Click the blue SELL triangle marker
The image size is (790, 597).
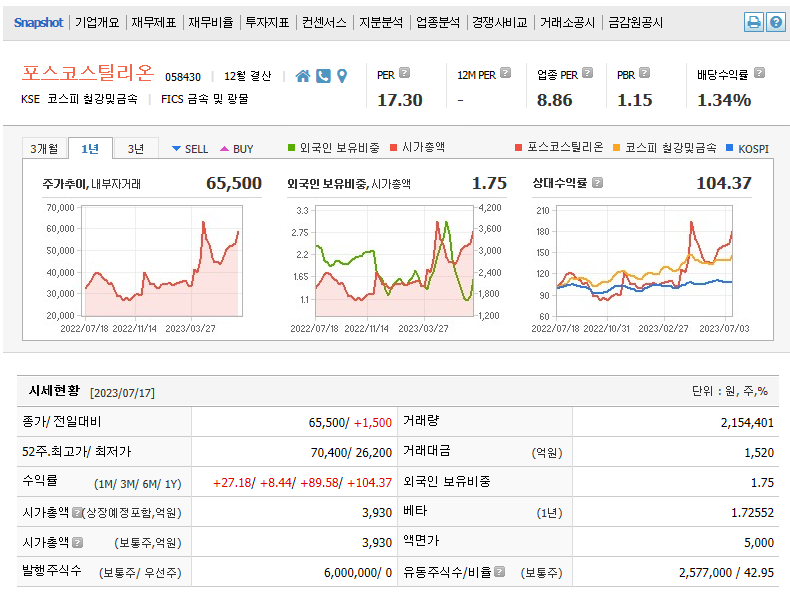pos(176,149)
